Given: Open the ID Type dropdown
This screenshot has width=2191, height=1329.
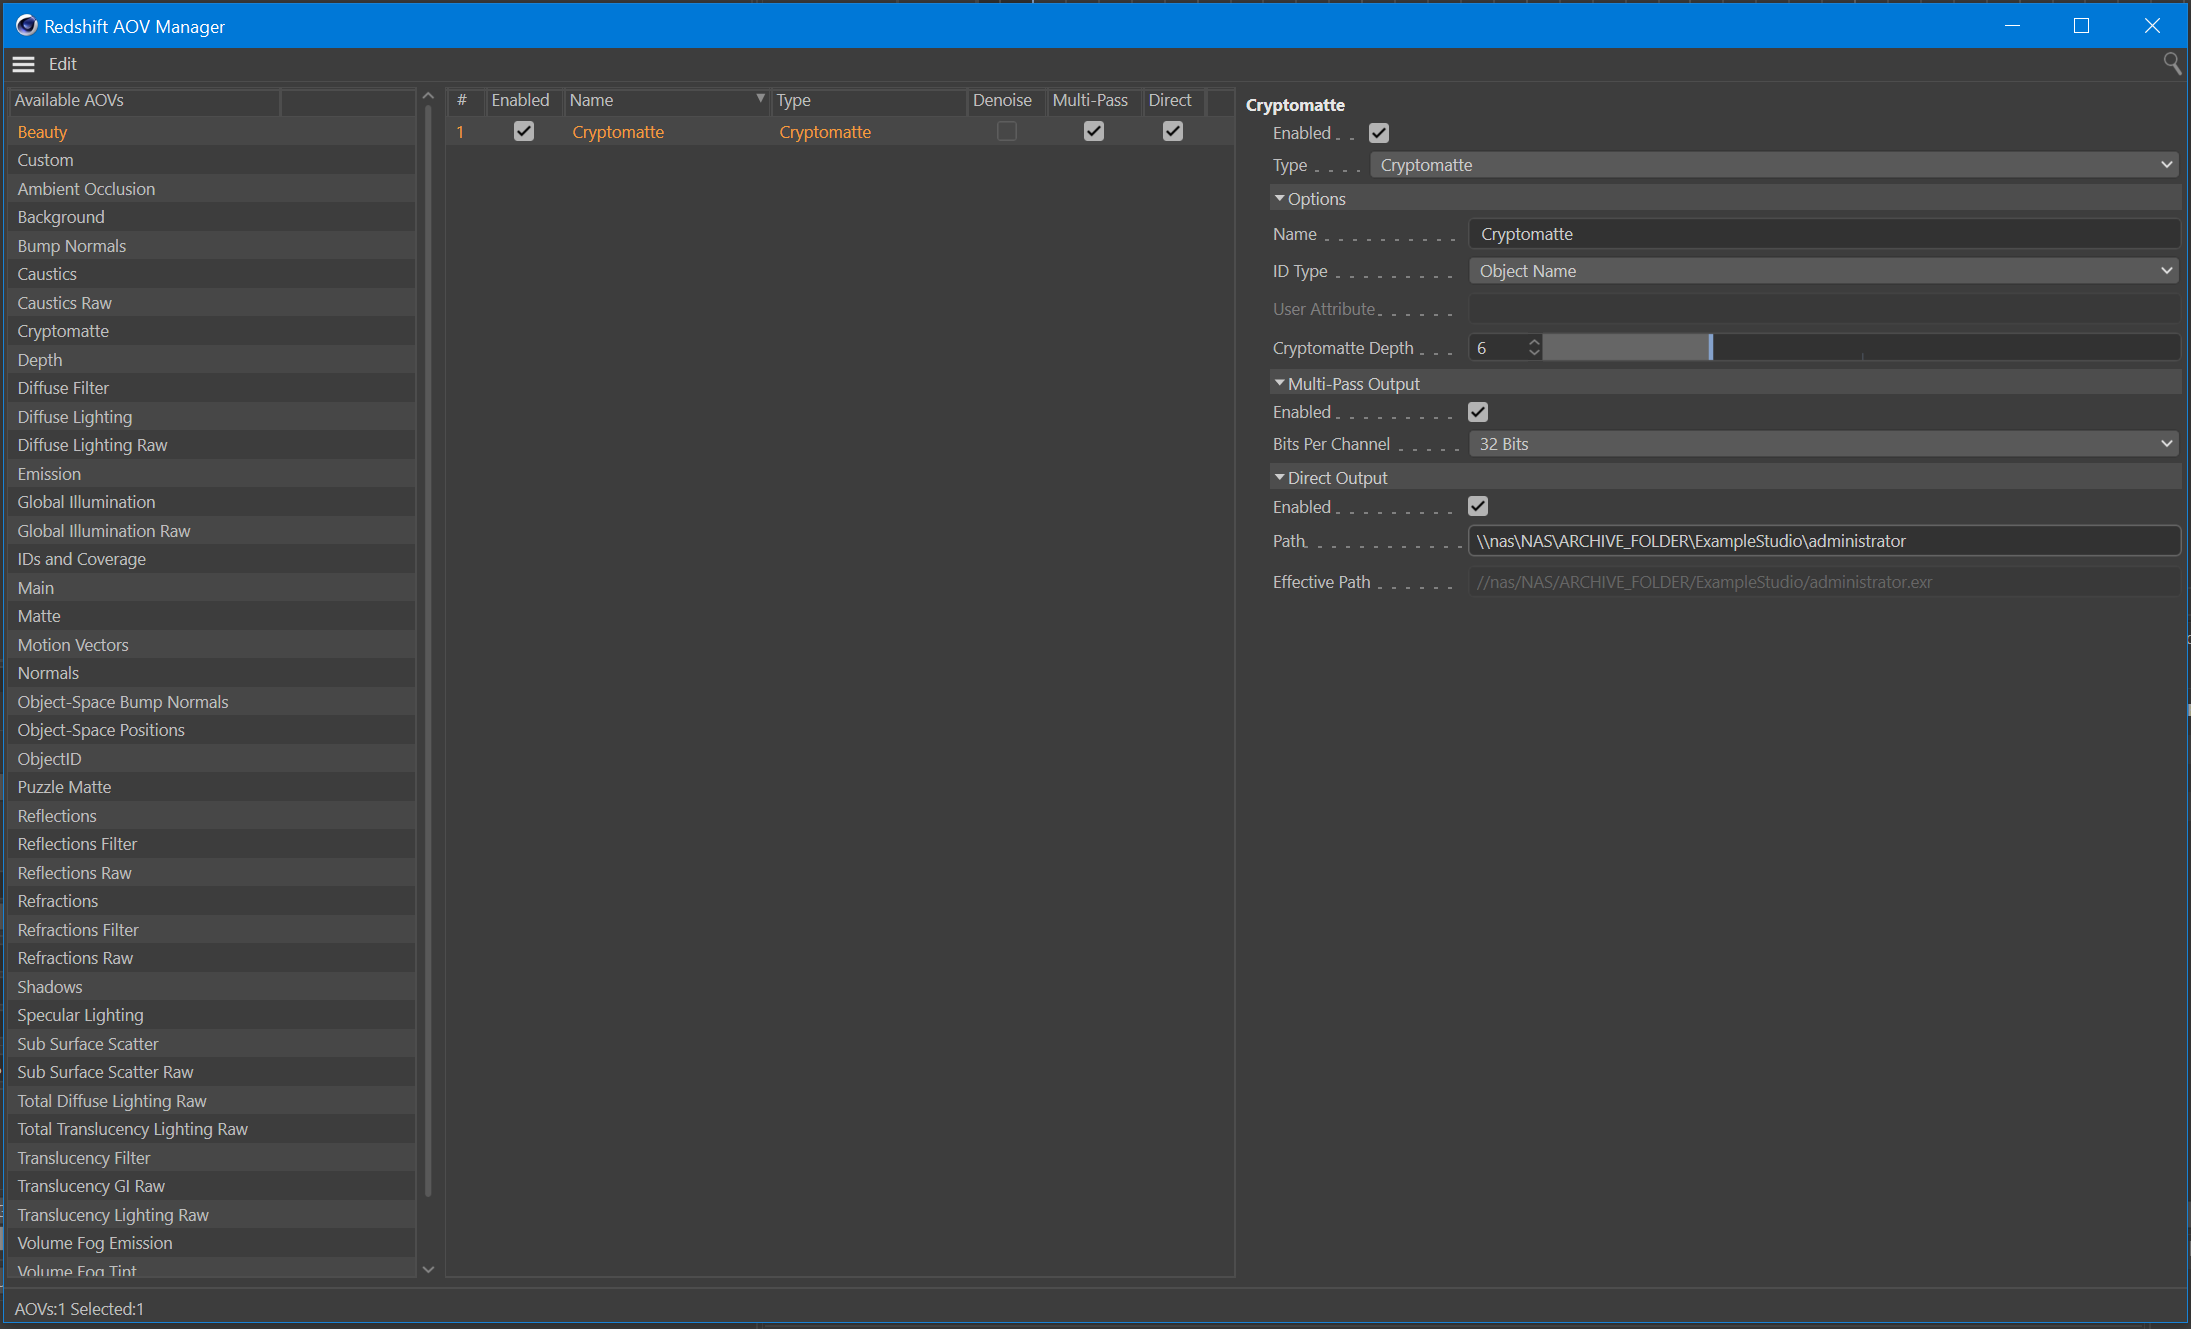Looking at the screenshot, I should [1823, 271].
